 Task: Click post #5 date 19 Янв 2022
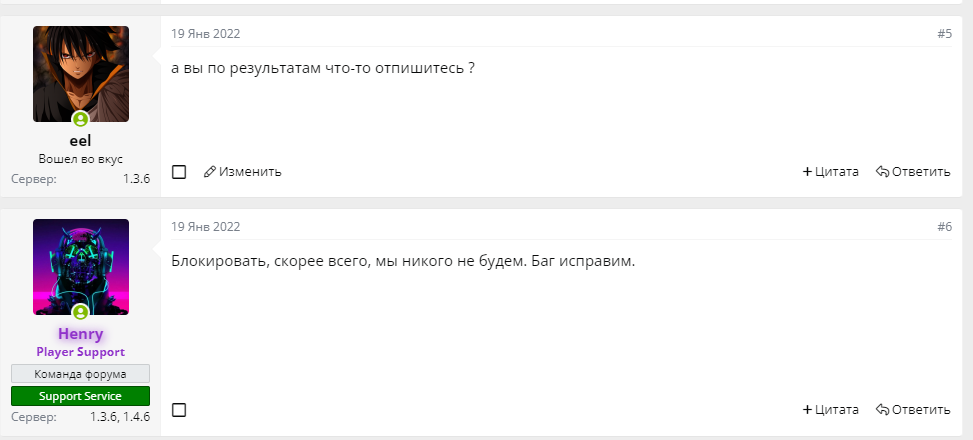(206, 34)
